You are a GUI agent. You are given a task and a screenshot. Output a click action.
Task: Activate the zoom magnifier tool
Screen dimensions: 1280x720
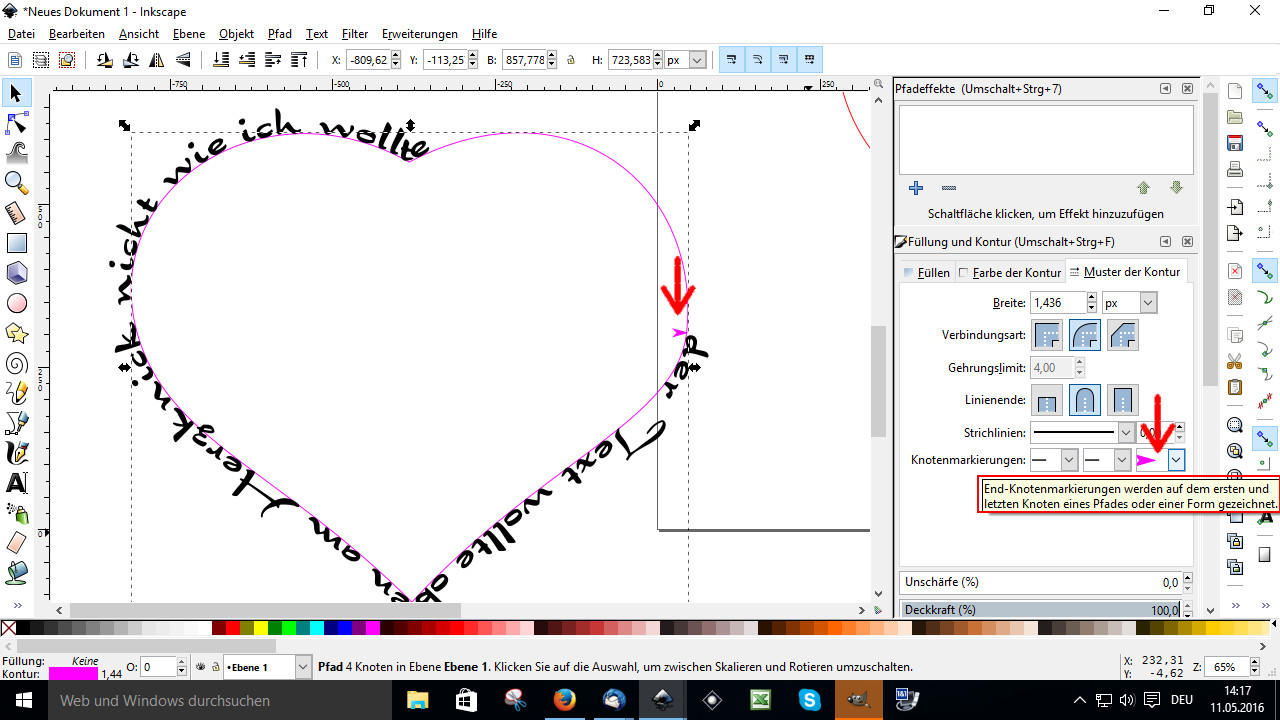(x=17, y=182)
